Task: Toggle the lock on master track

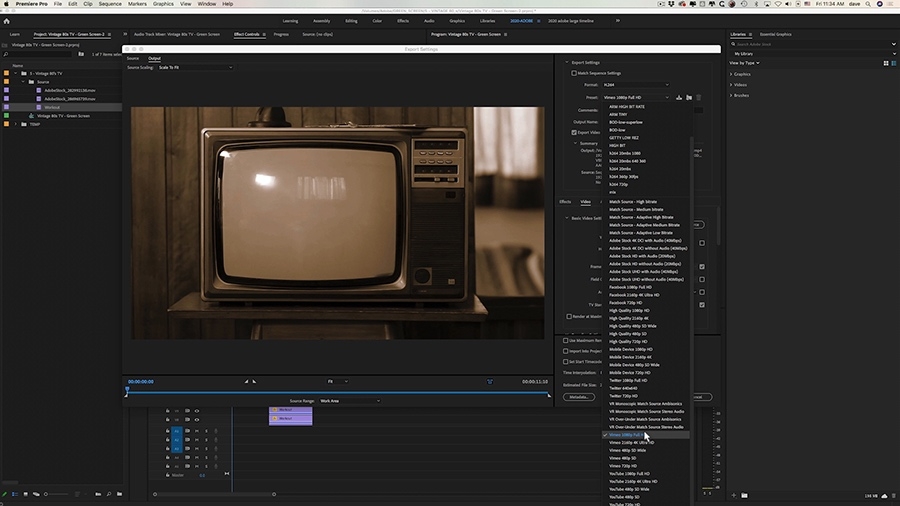Action: [168, 475]
